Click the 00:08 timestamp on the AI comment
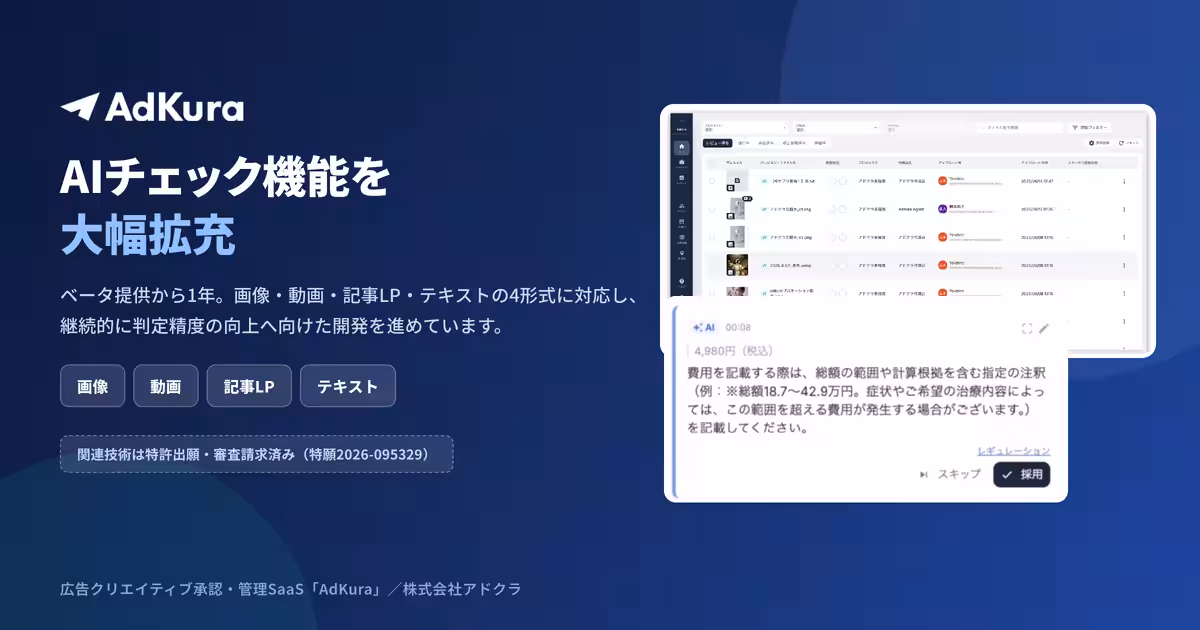Viewport: 1200px width, 630px height. coord(738,328)
